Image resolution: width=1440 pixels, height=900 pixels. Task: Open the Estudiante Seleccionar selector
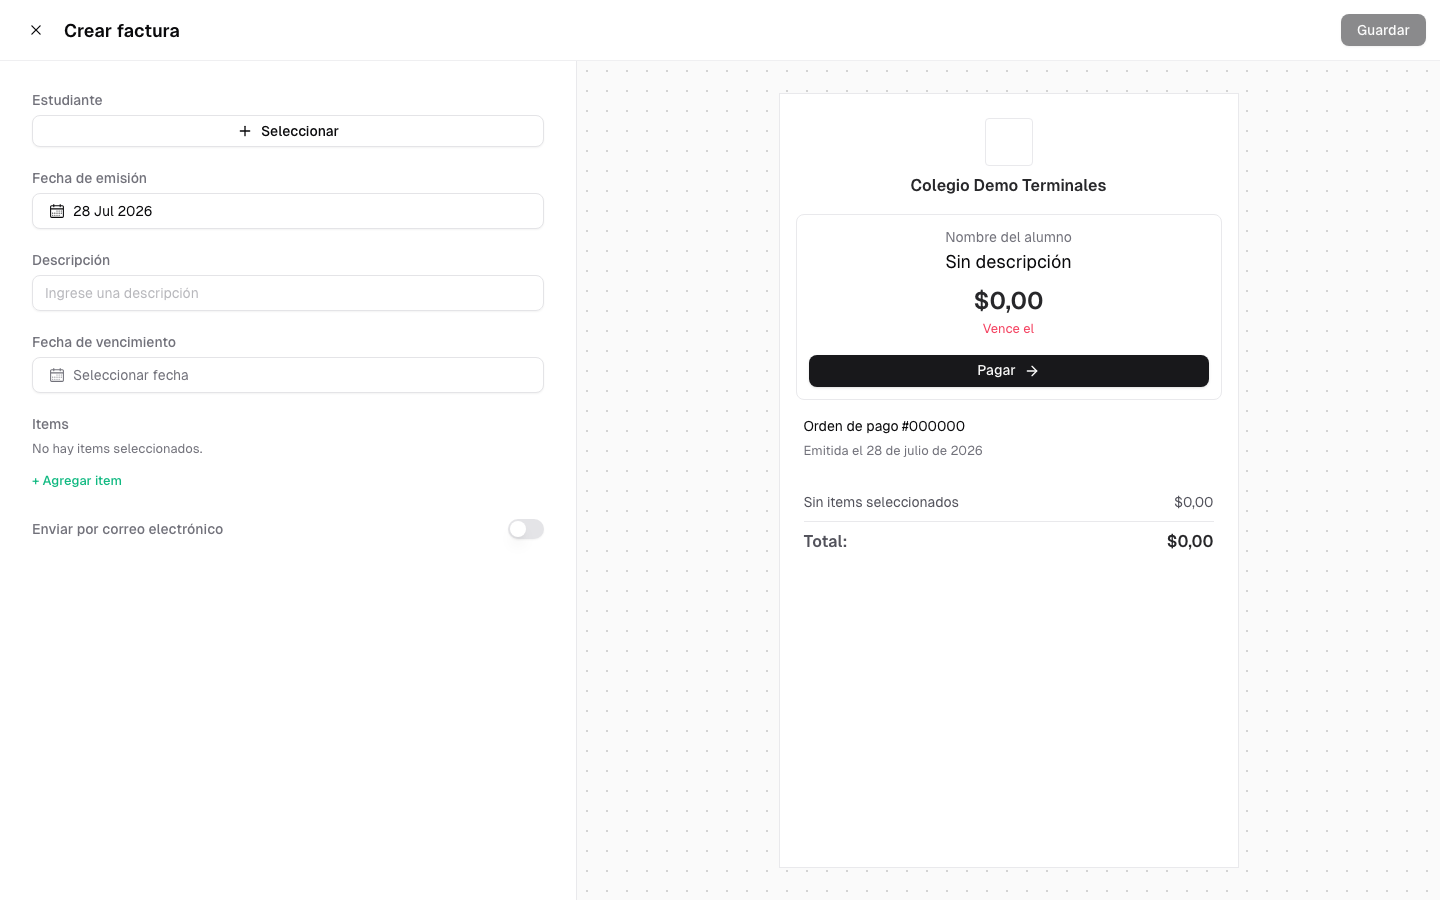pos(288,131)
